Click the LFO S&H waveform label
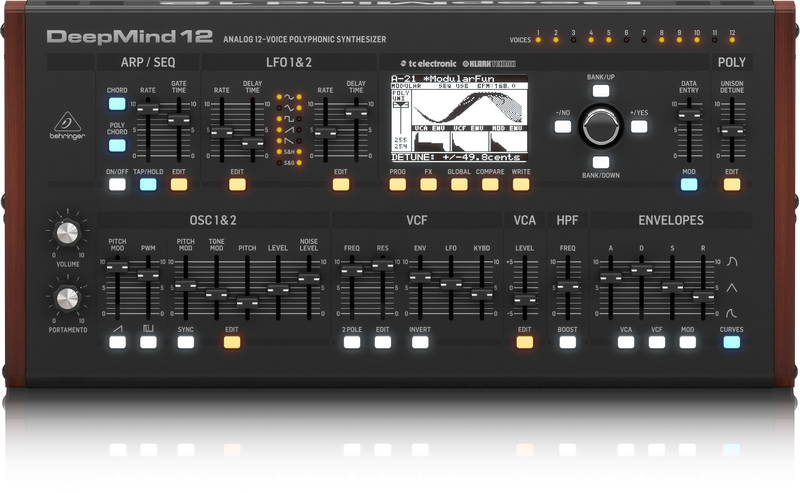The image size is (800, 493). [x=289, y=152]
